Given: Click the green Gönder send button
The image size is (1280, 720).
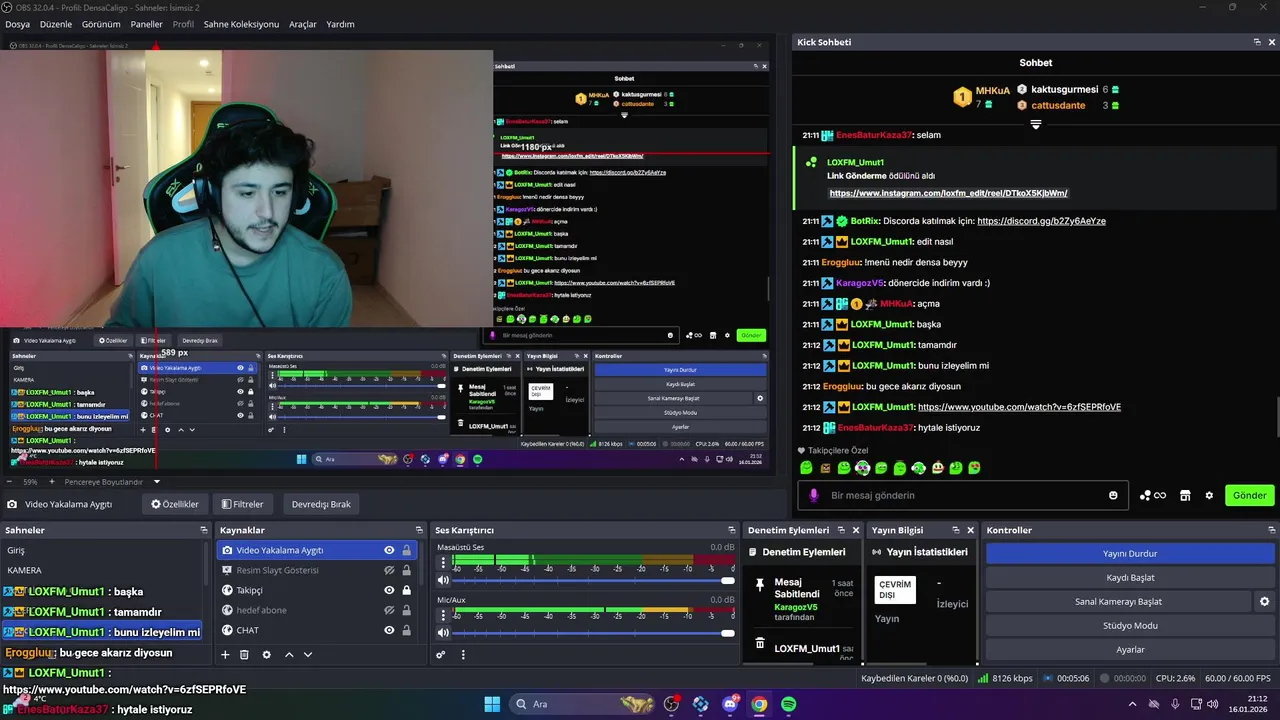Looking at the screenshot, I should (x=1249, y=495).
